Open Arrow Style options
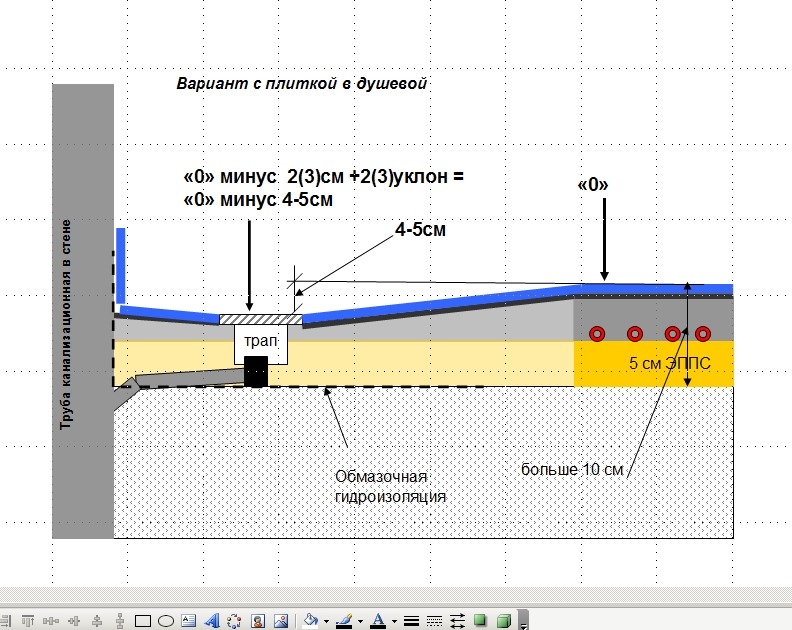 (x=457, y=621)
